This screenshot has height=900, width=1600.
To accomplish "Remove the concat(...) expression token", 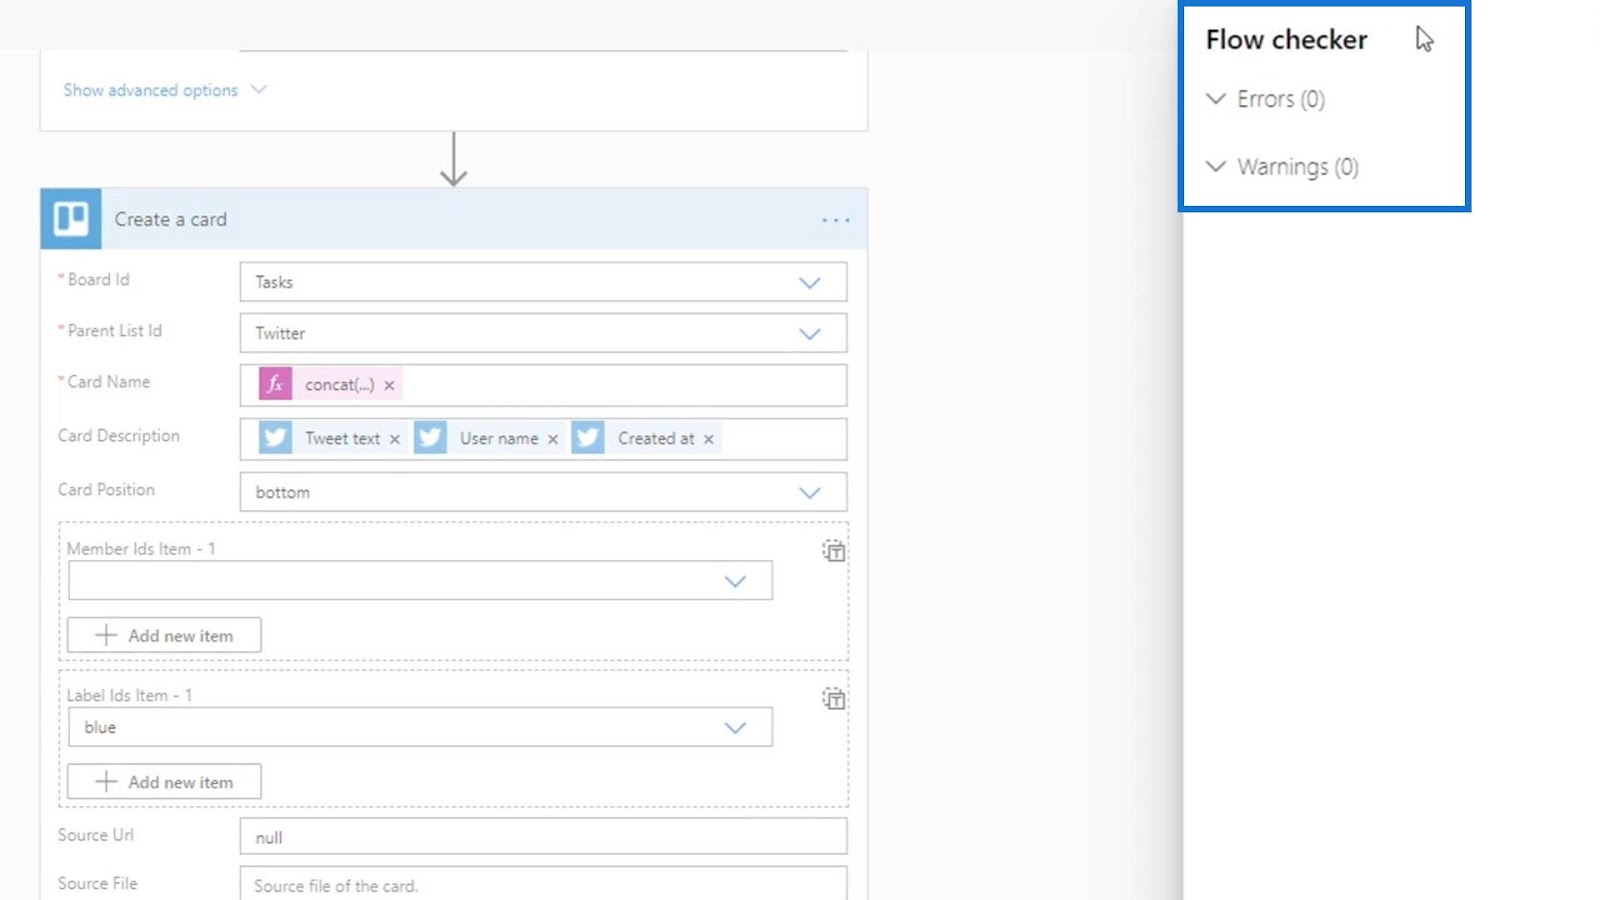I will [389, 385].
